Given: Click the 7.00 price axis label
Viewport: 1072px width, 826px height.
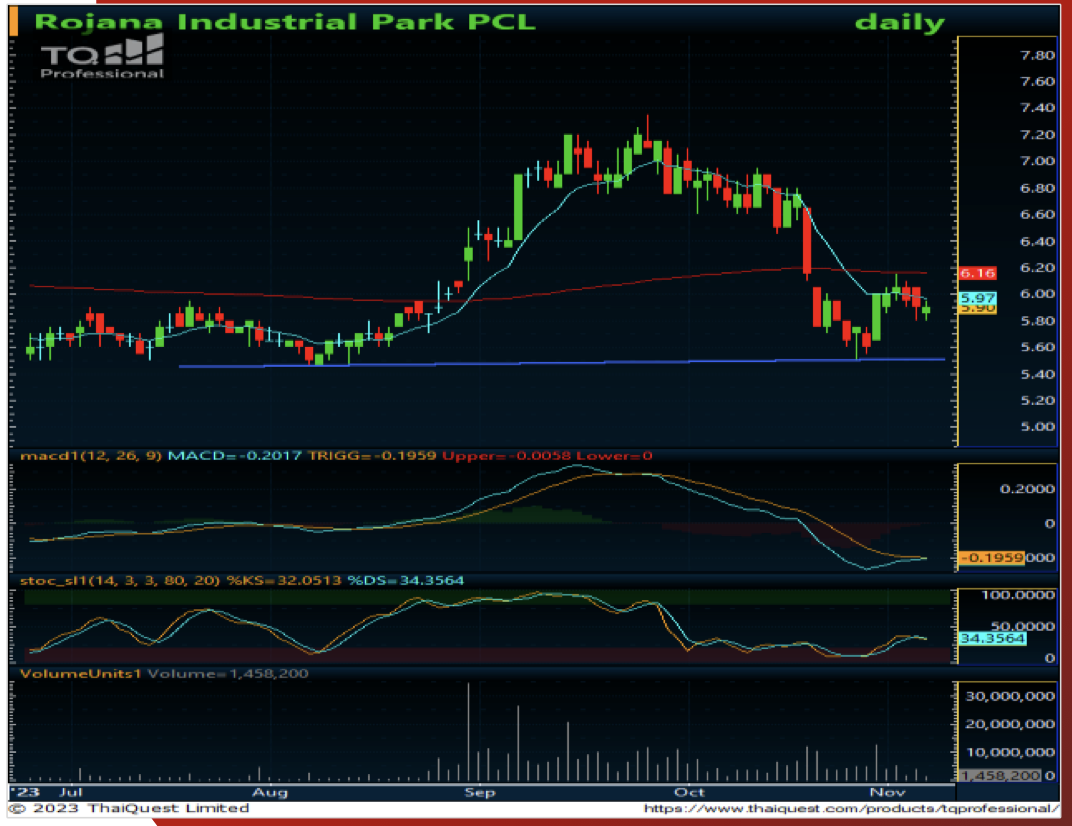Looking at the screenshot, I should click(1037, 161).
